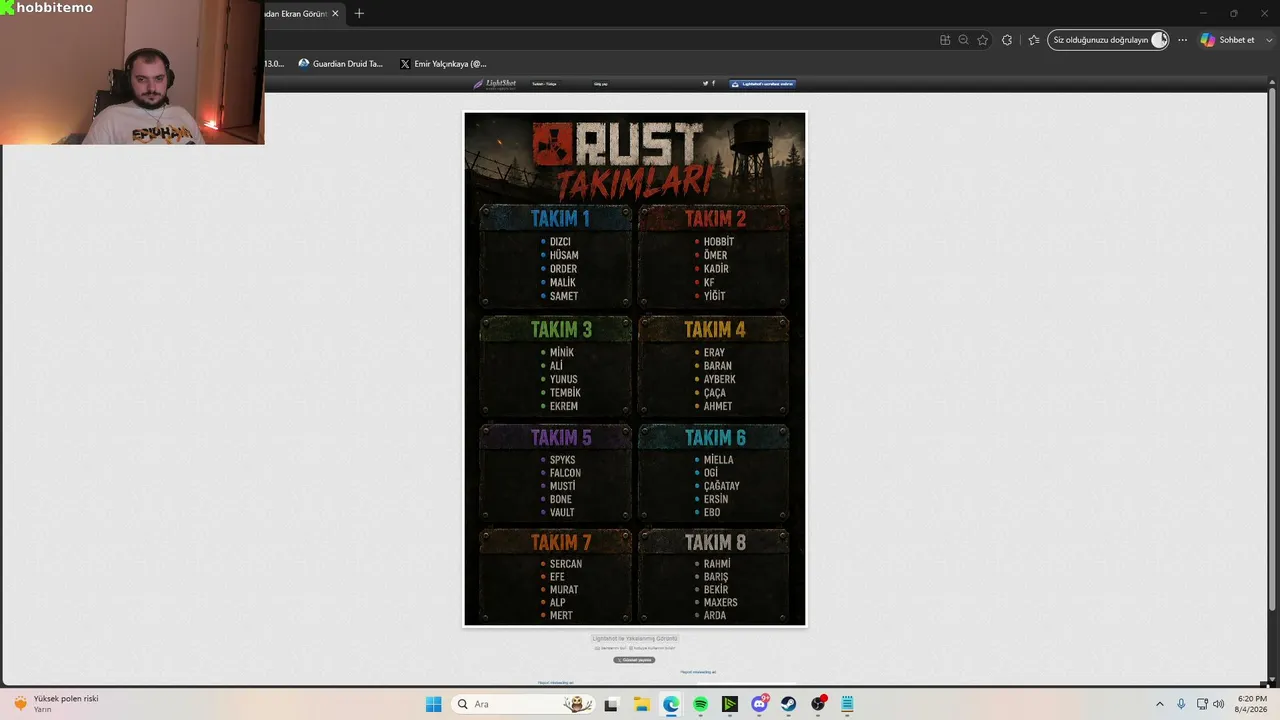Click the split screen icon in address bar
Screen dimensions: 1280x720
tap(945, 40)
